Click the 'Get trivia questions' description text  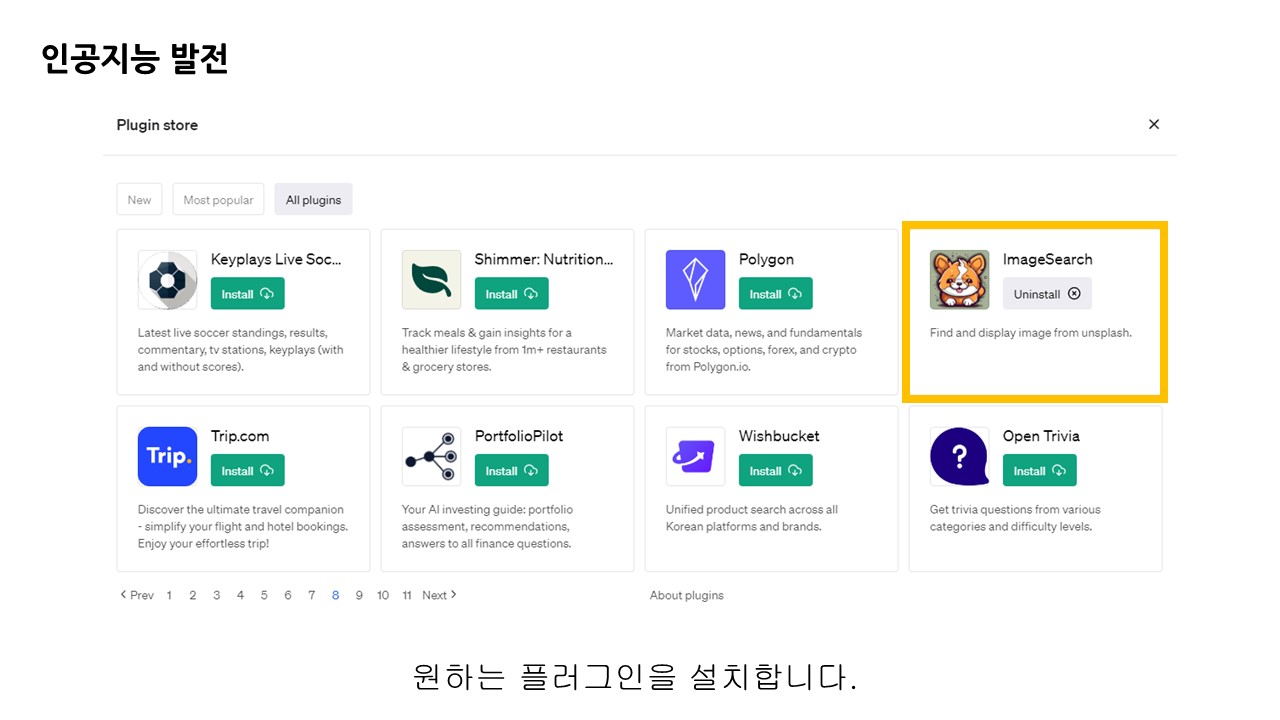click(1015, 518)
